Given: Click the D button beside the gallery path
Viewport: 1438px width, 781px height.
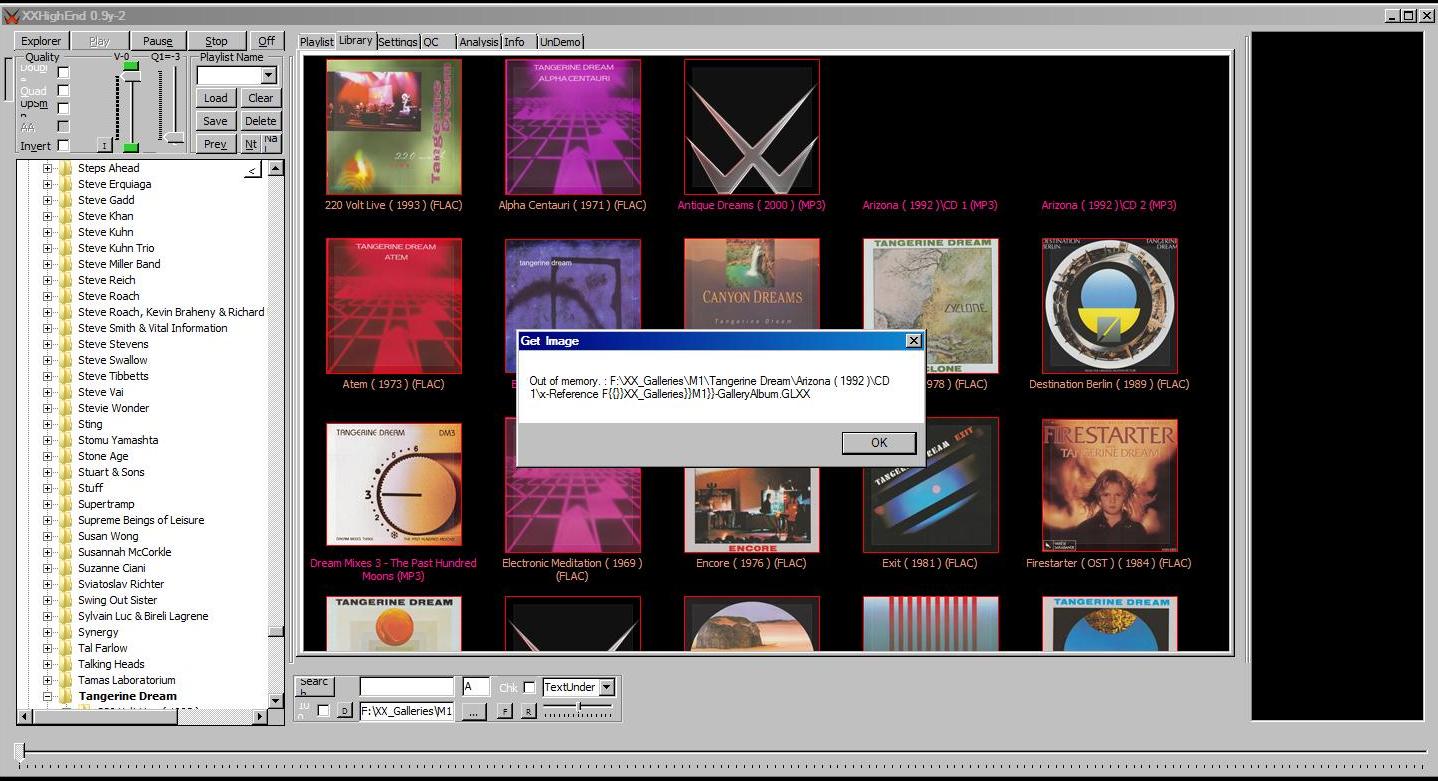Looking at the screenshot, I should tap(344, 711).
